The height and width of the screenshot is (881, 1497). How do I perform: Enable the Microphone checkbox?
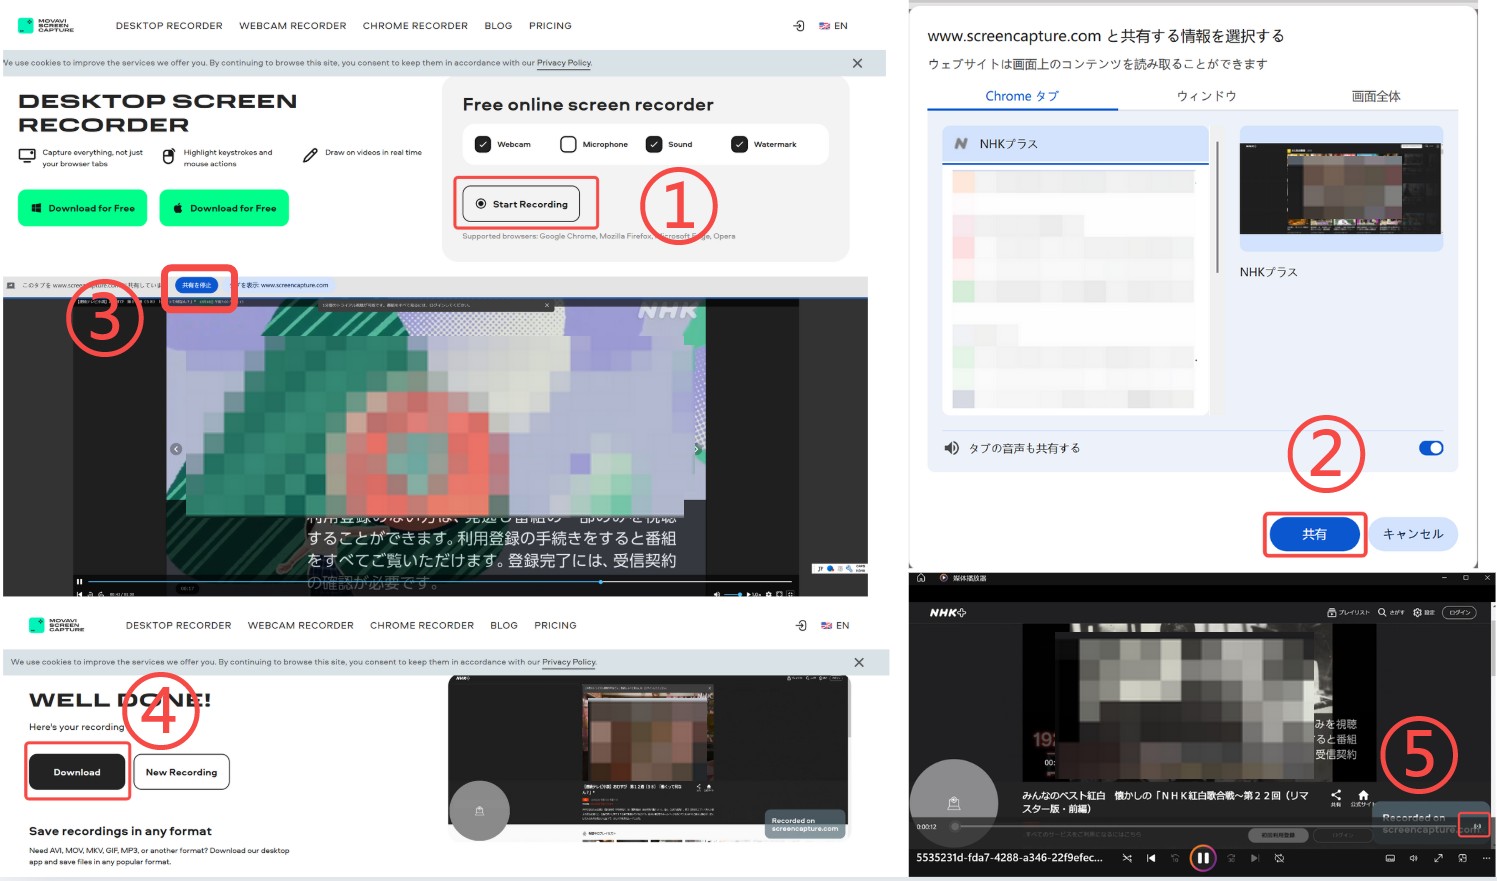(x=568, y=144)
